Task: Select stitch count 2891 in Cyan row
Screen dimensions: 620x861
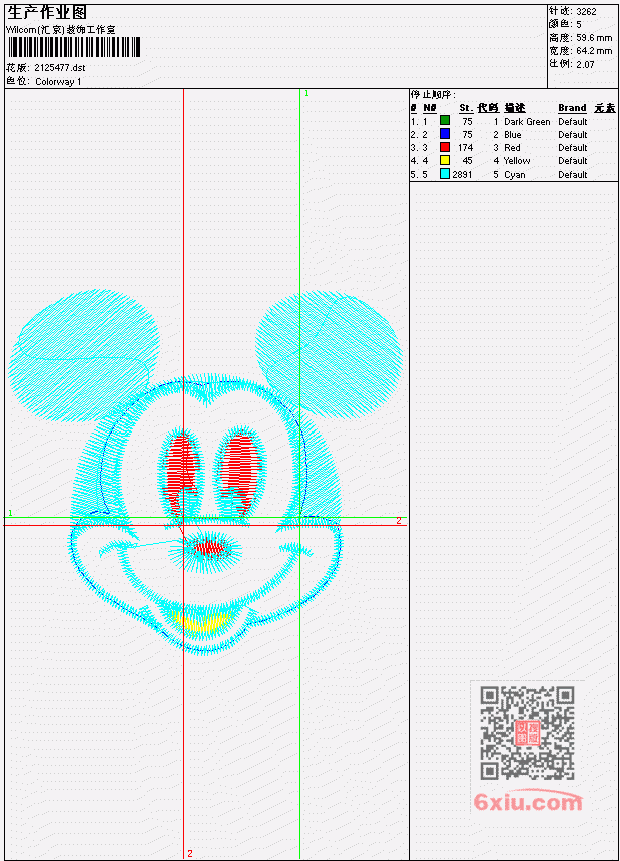Action: [x=462, y=175]
